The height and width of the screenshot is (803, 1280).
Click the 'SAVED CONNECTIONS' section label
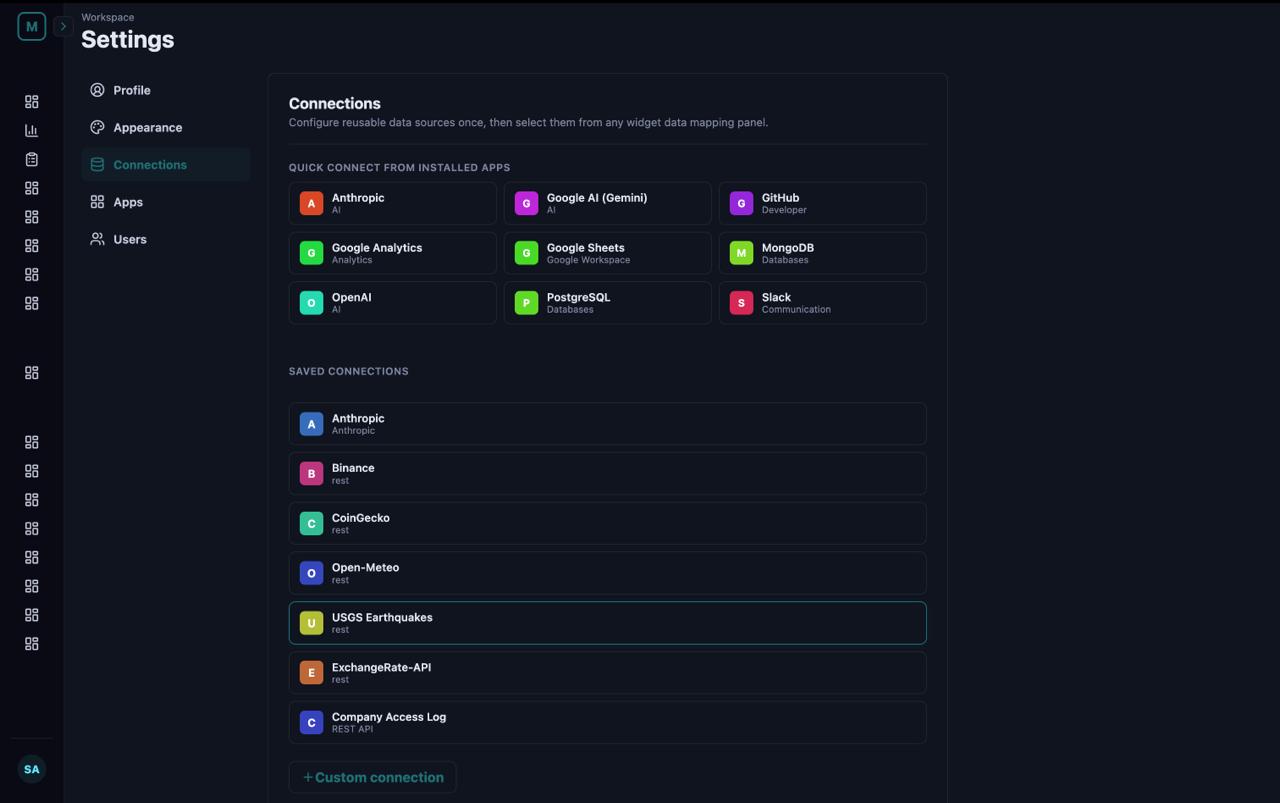click(348, 371)
